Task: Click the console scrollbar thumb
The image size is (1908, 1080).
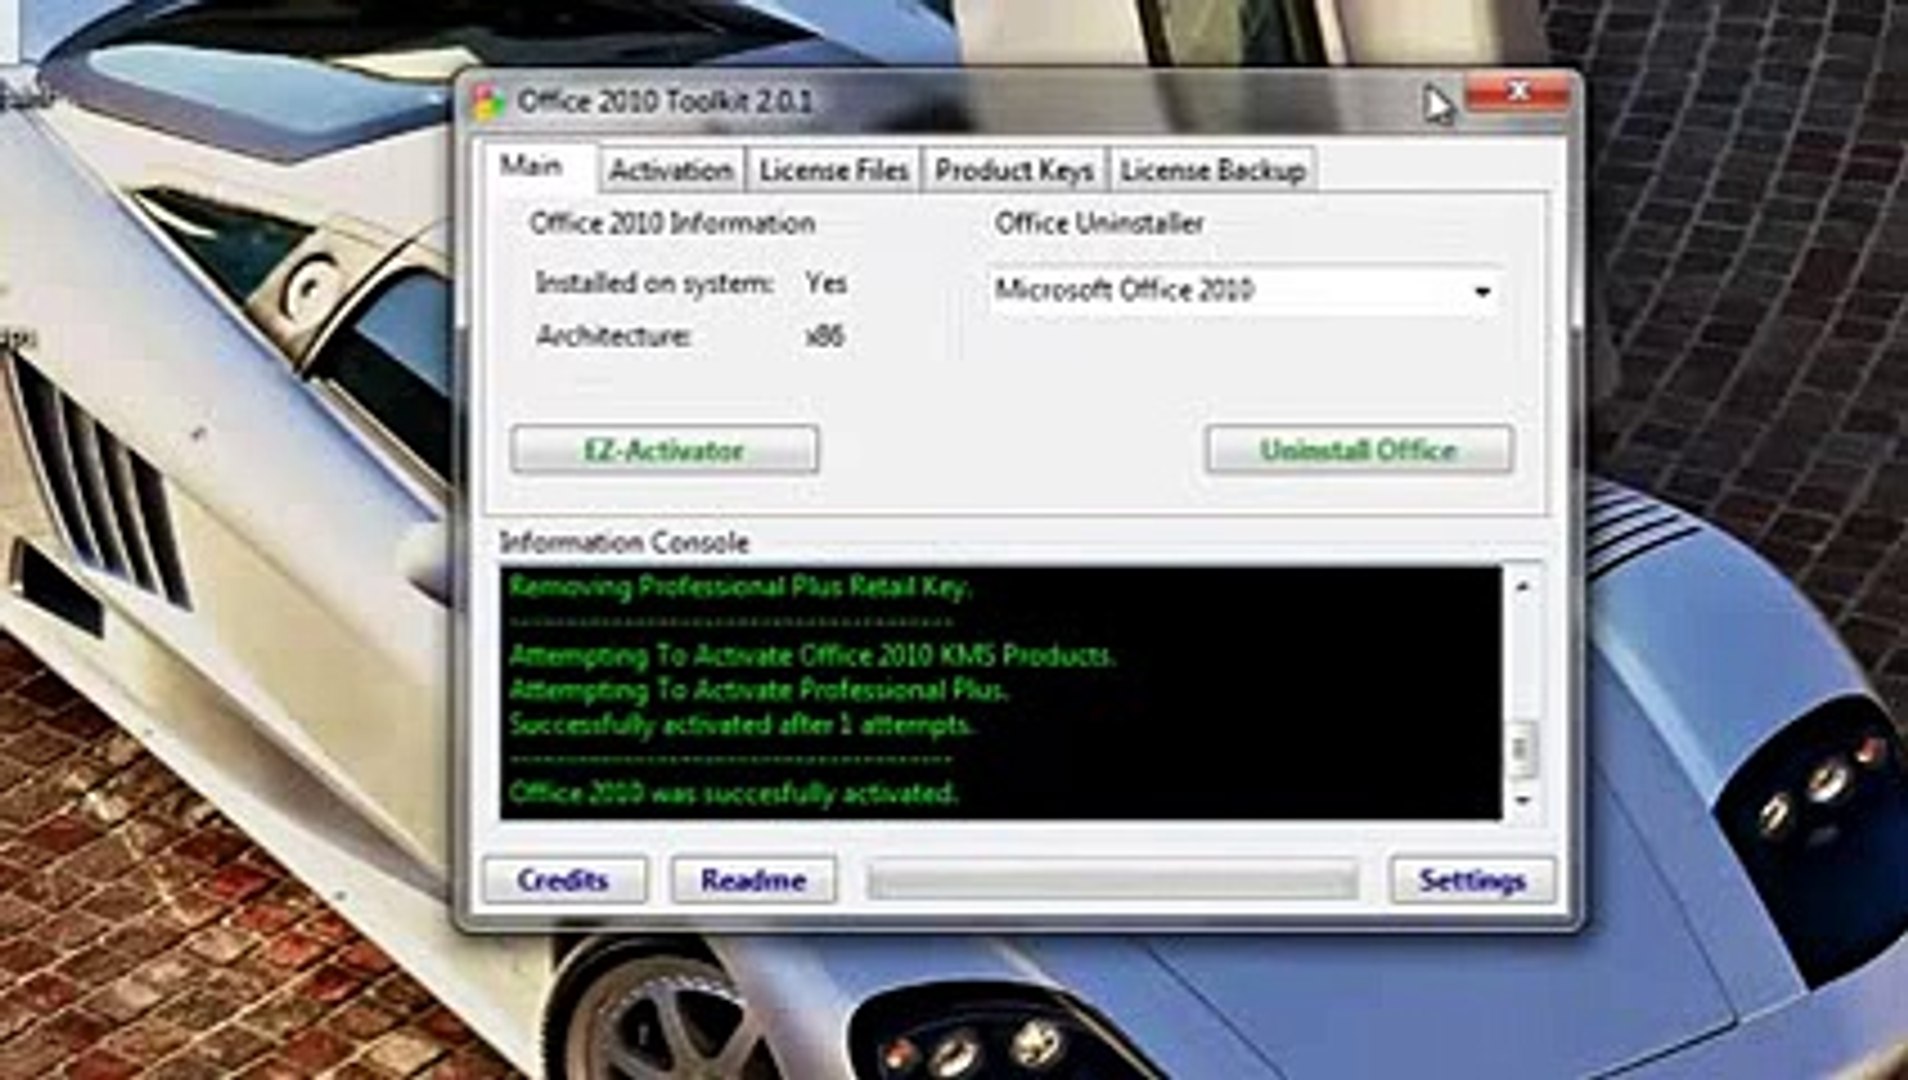Action: (x=1522, y=748)
